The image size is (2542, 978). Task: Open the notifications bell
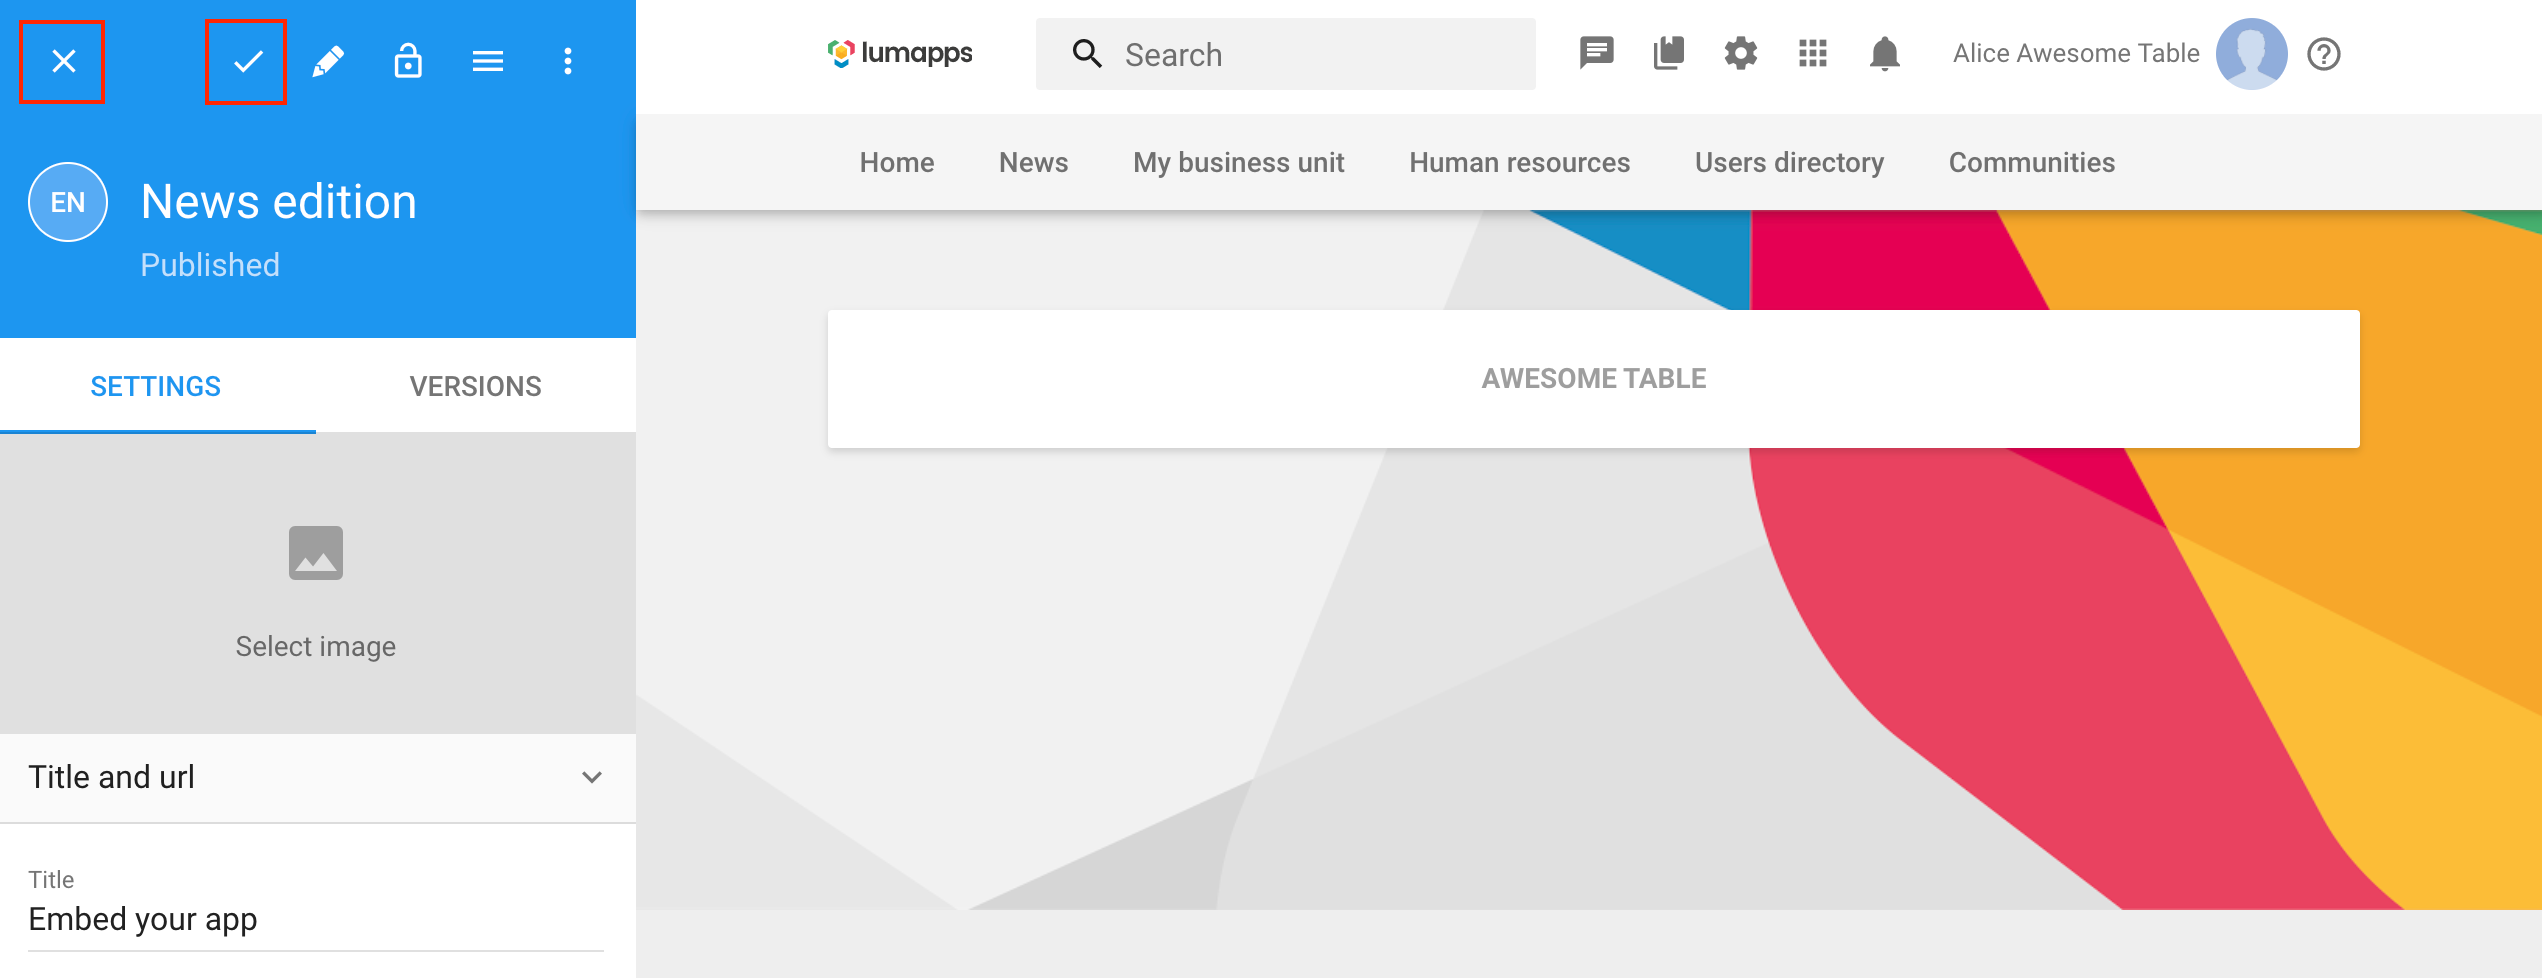[x=1885, y=53]
